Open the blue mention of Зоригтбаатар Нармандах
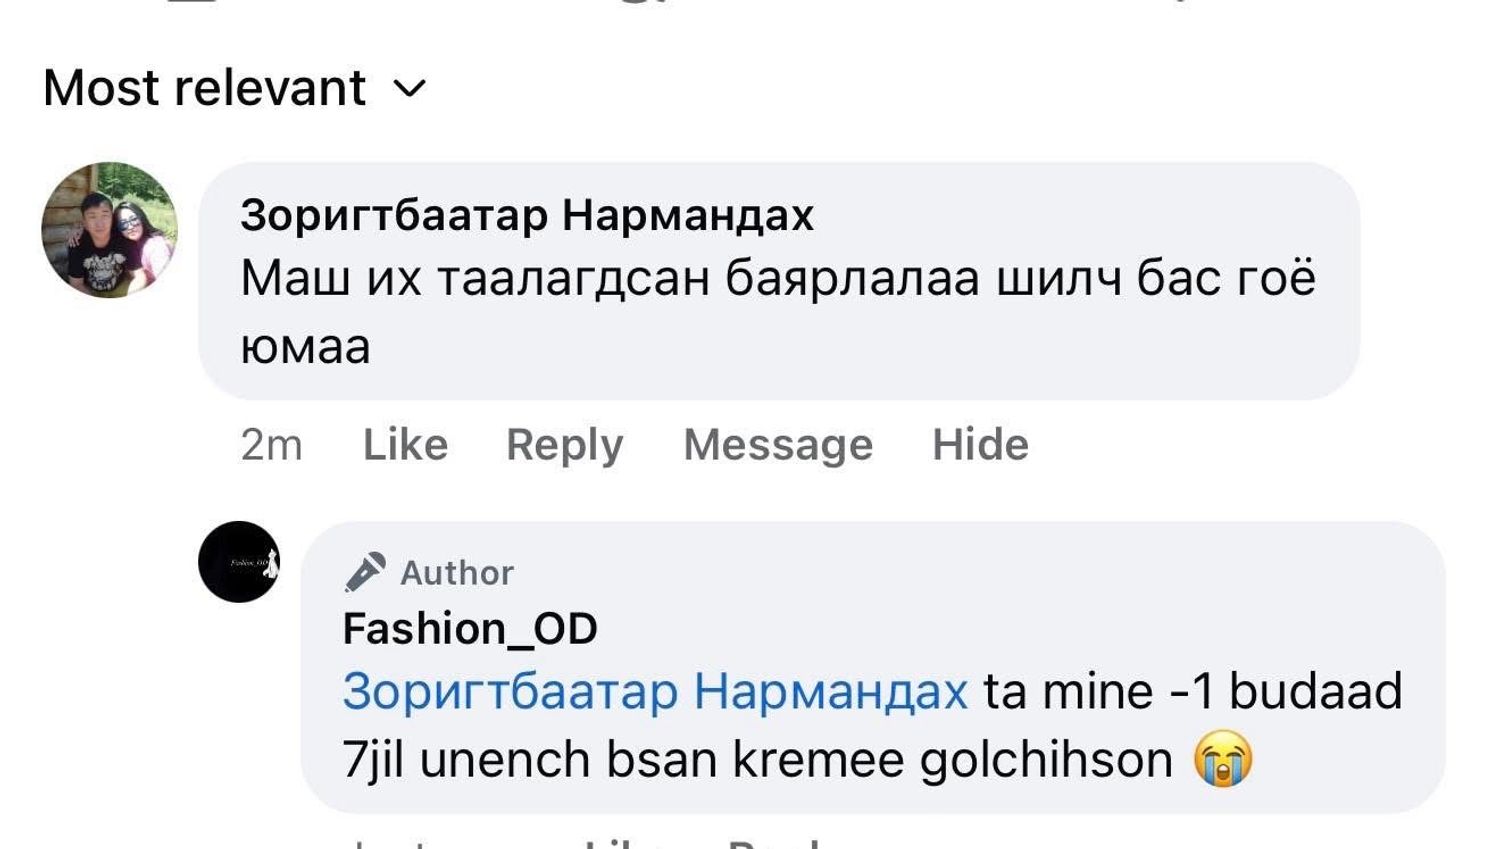 [x=655, y=691]
